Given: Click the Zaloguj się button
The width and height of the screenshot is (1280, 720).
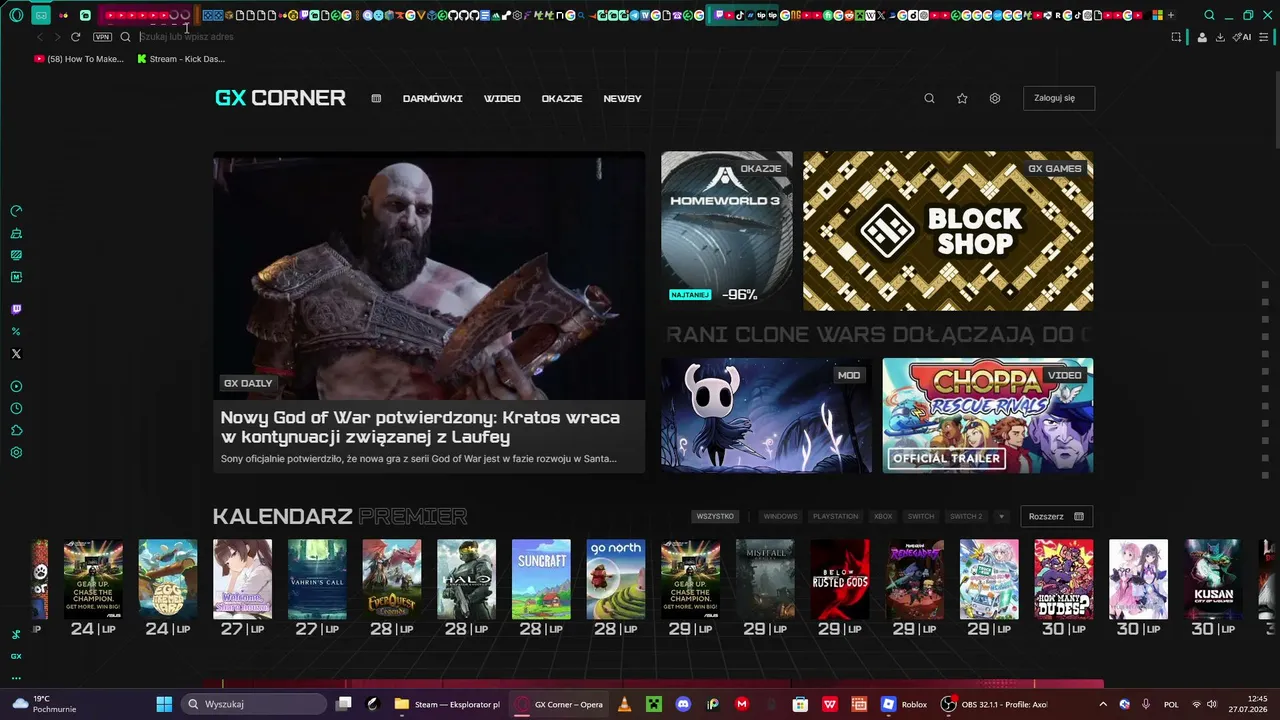Looking at the screenshot, I should [1059, 98].
